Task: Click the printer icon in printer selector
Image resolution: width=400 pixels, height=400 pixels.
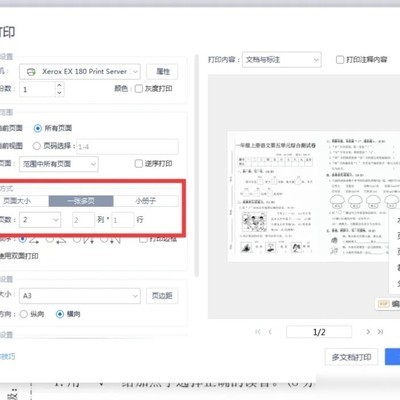Action: (31, 72)
